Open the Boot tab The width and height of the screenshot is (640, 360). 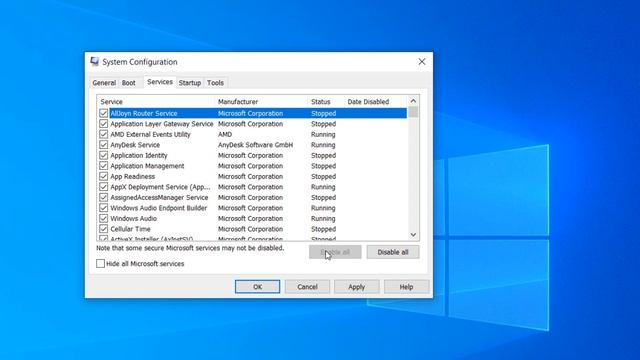[x=129, y=82]
